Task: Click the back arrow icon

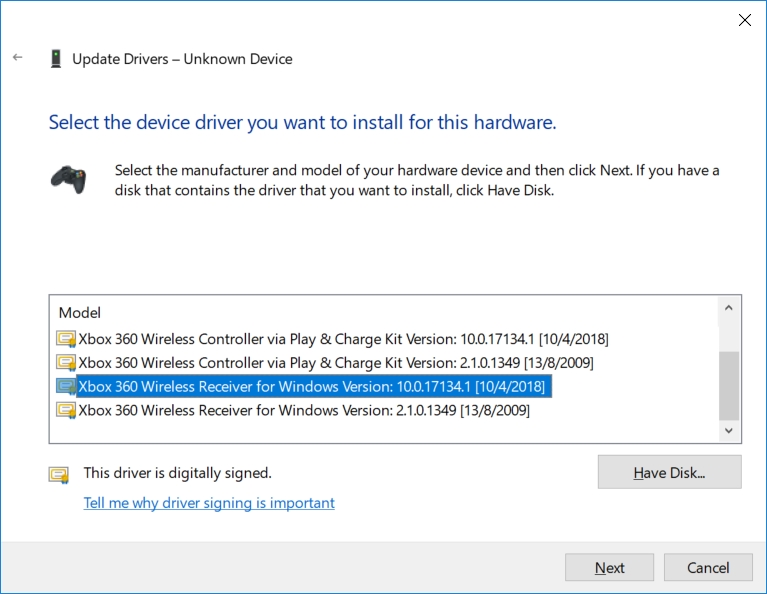Action: click(x=18, y=57)
